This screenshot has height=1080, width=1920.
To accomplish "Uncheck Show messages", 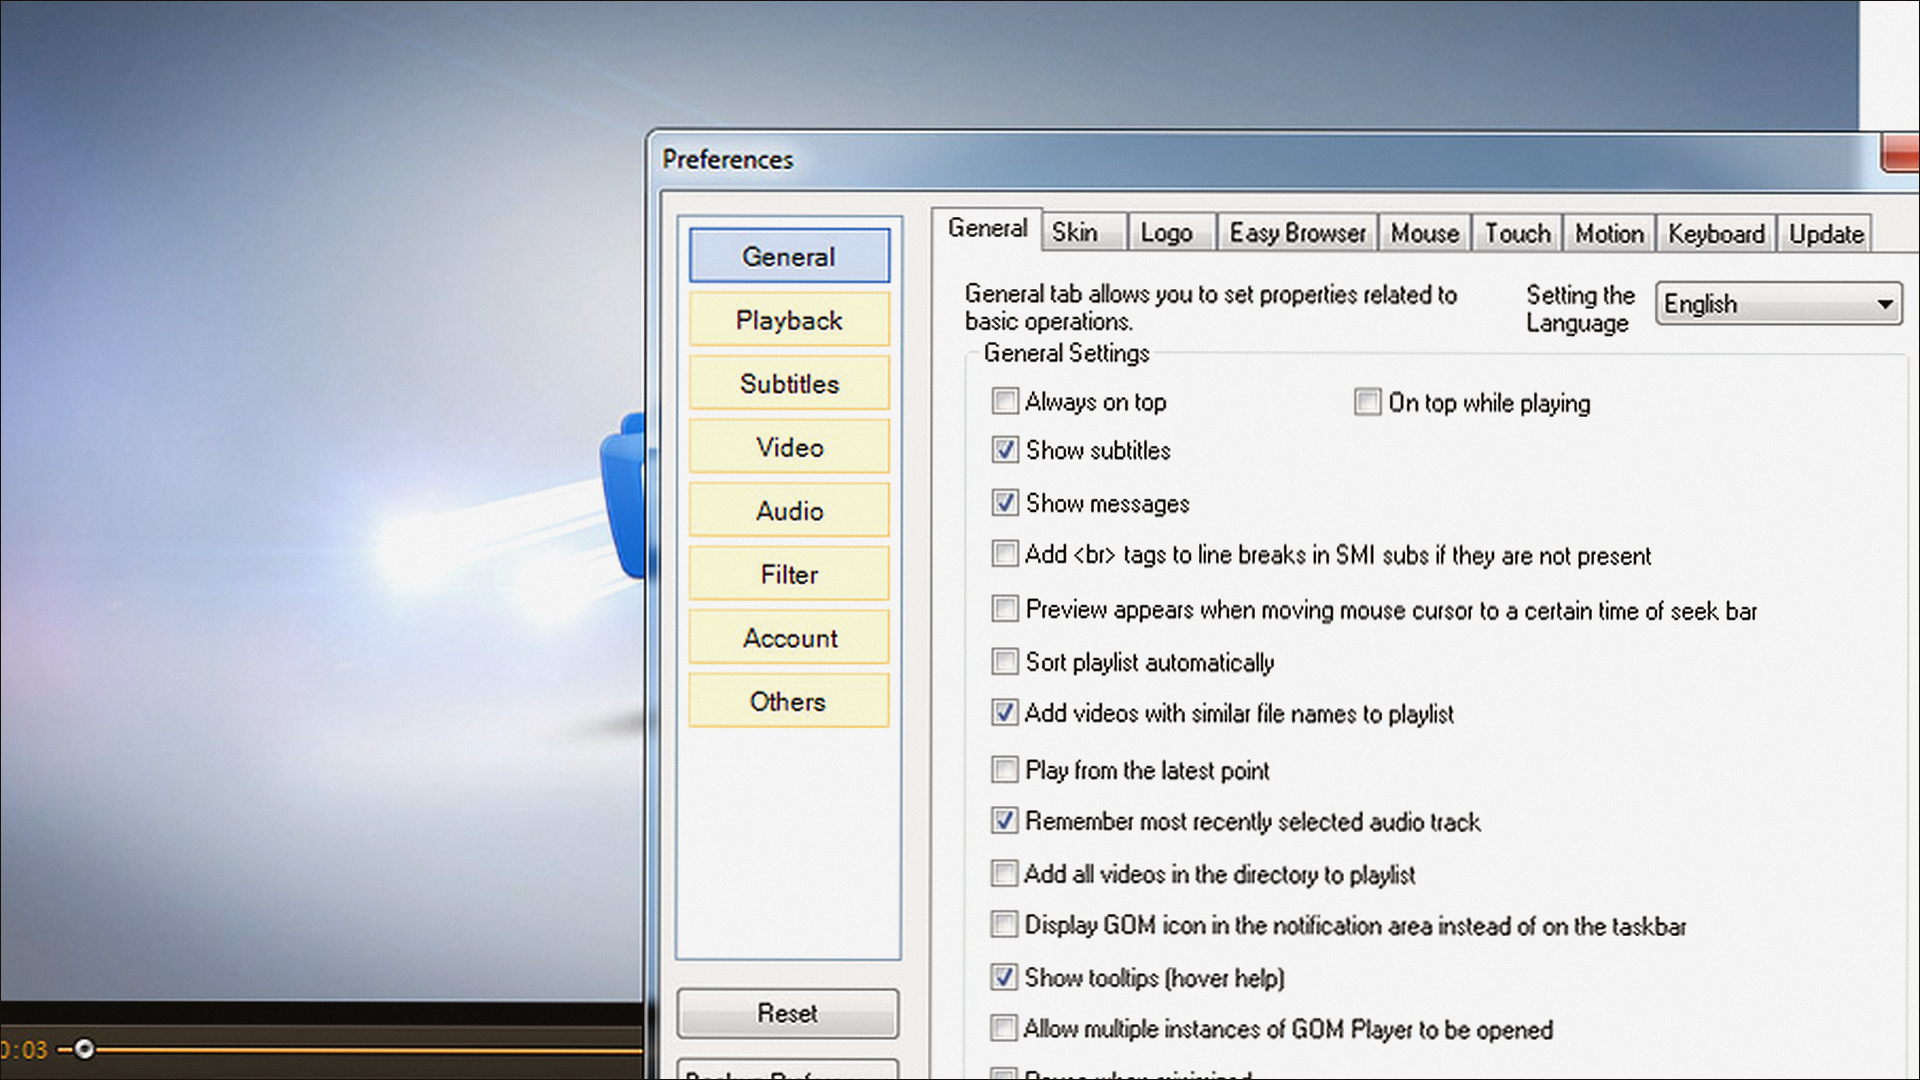I will (1005, 502).
